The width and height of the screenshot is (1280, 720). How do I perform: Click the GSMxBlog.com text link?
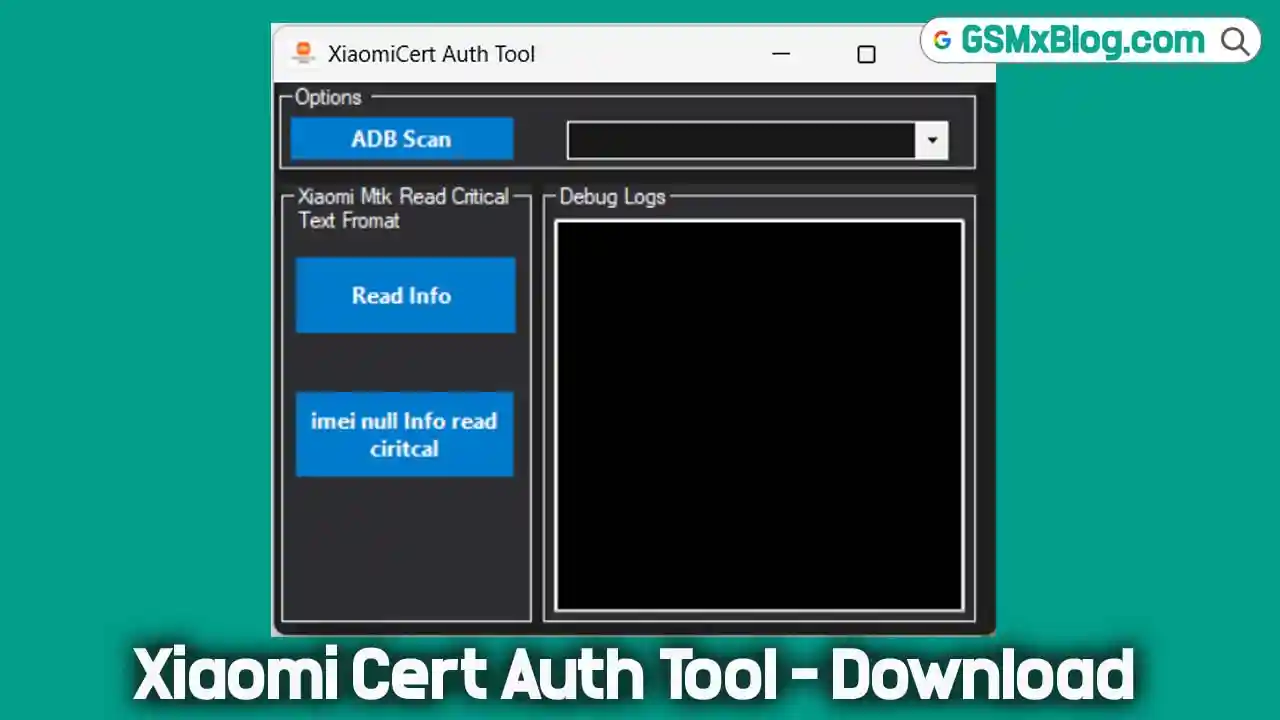(1082, 41)
